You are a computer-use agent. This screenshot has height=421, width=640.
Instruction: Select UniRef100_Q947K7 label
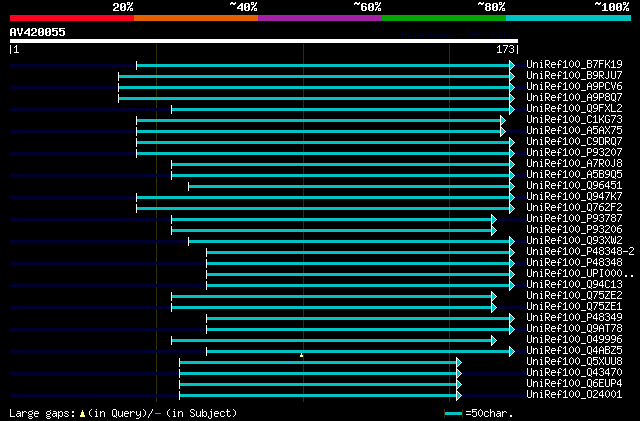[574, 197]
